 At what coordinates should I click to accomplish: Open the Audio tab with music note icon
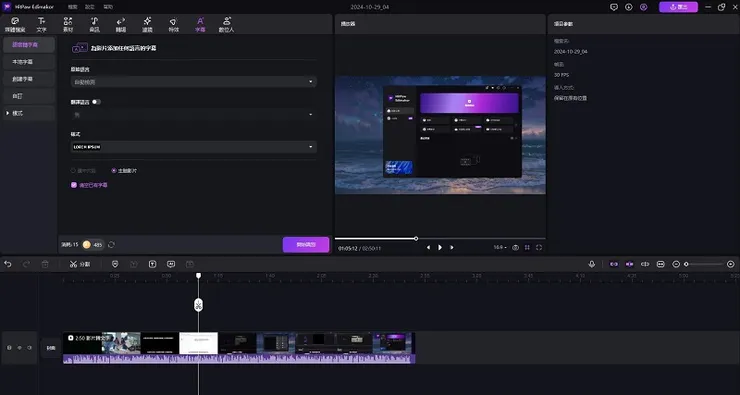coord(94,24)
